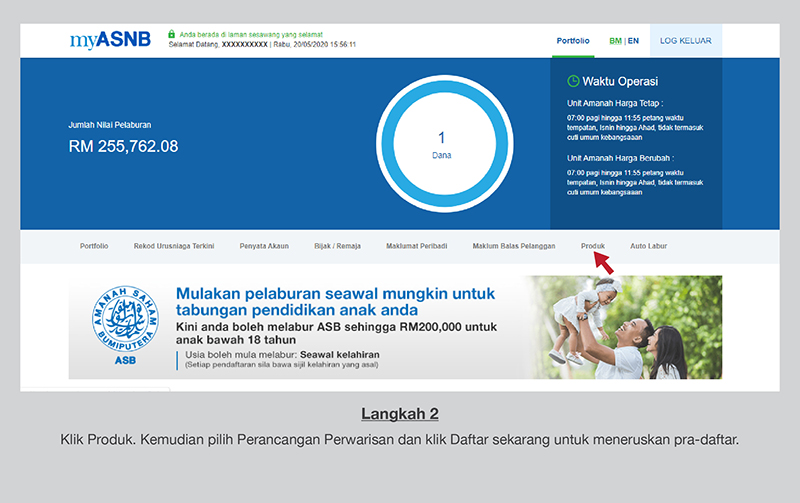The height and width of the screenshot is (503, 800).
Task: Click Produk in the navigation bar
Action: (x=593, y=246)
